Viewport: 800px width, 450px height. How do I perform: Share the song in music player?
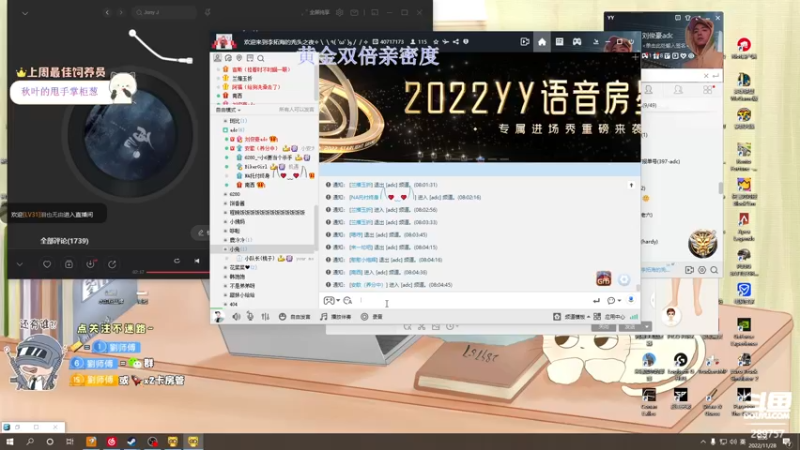pos(112,264)
